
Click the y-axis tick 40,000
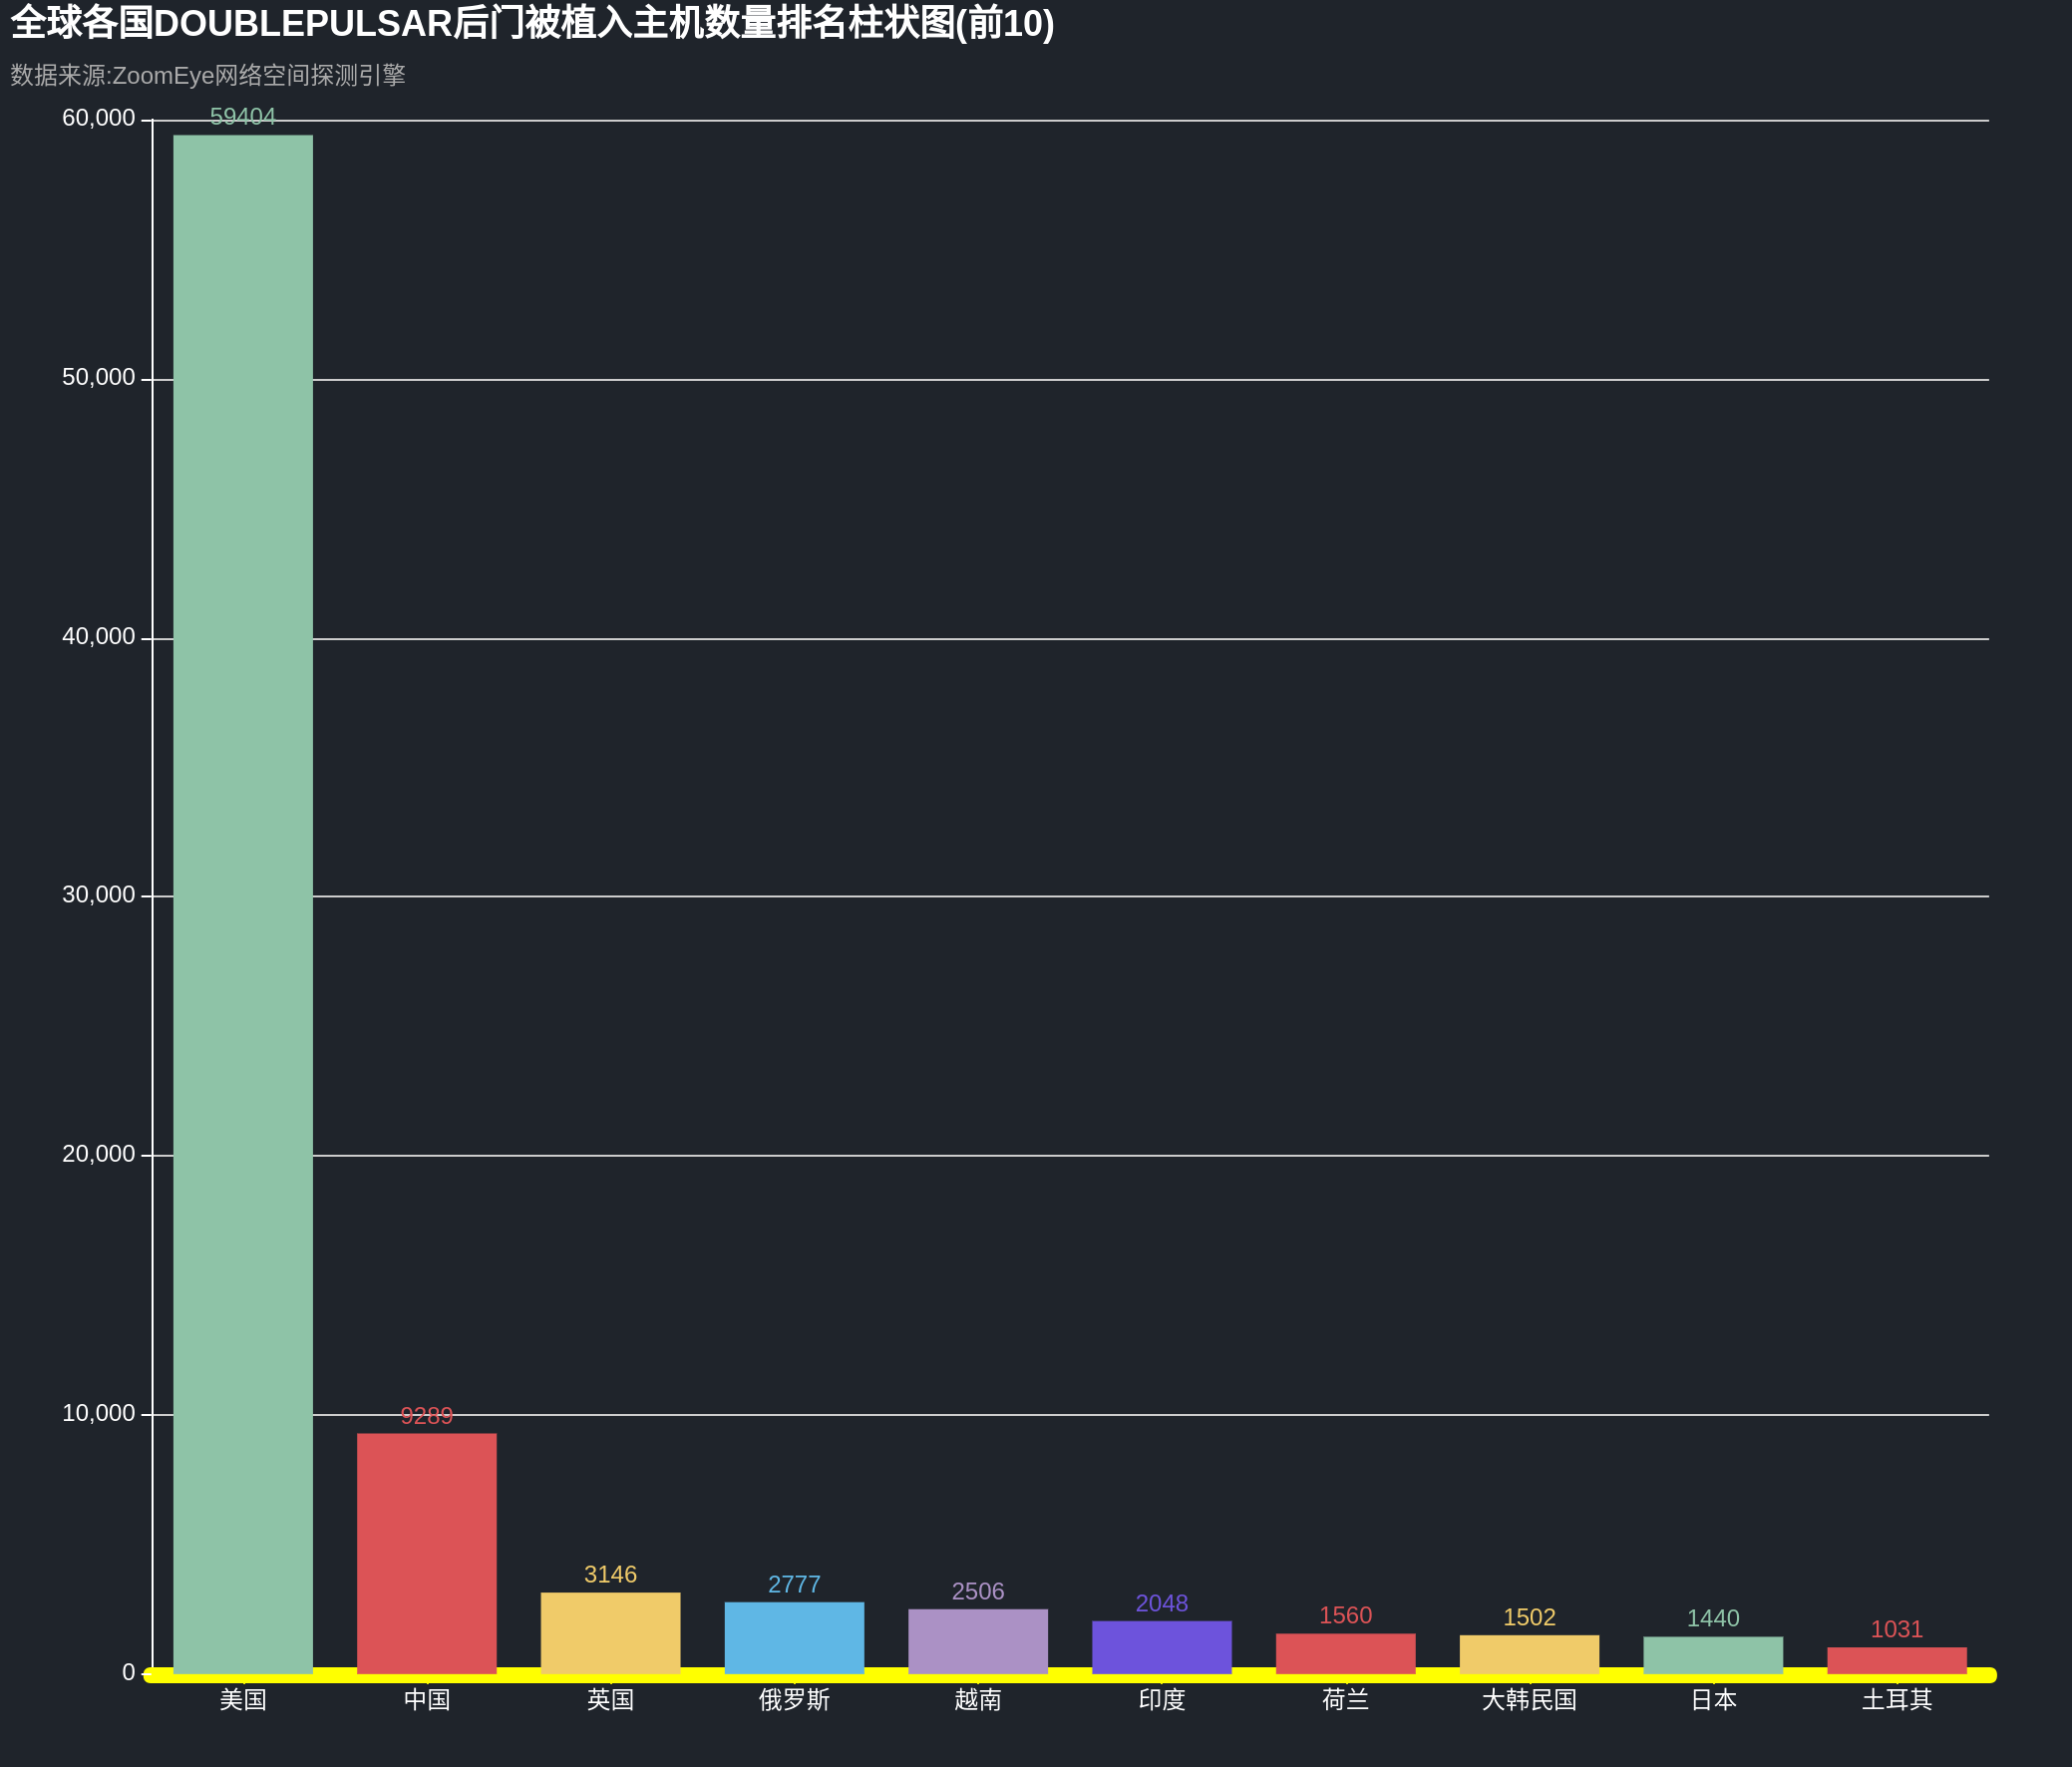point(98,636)
